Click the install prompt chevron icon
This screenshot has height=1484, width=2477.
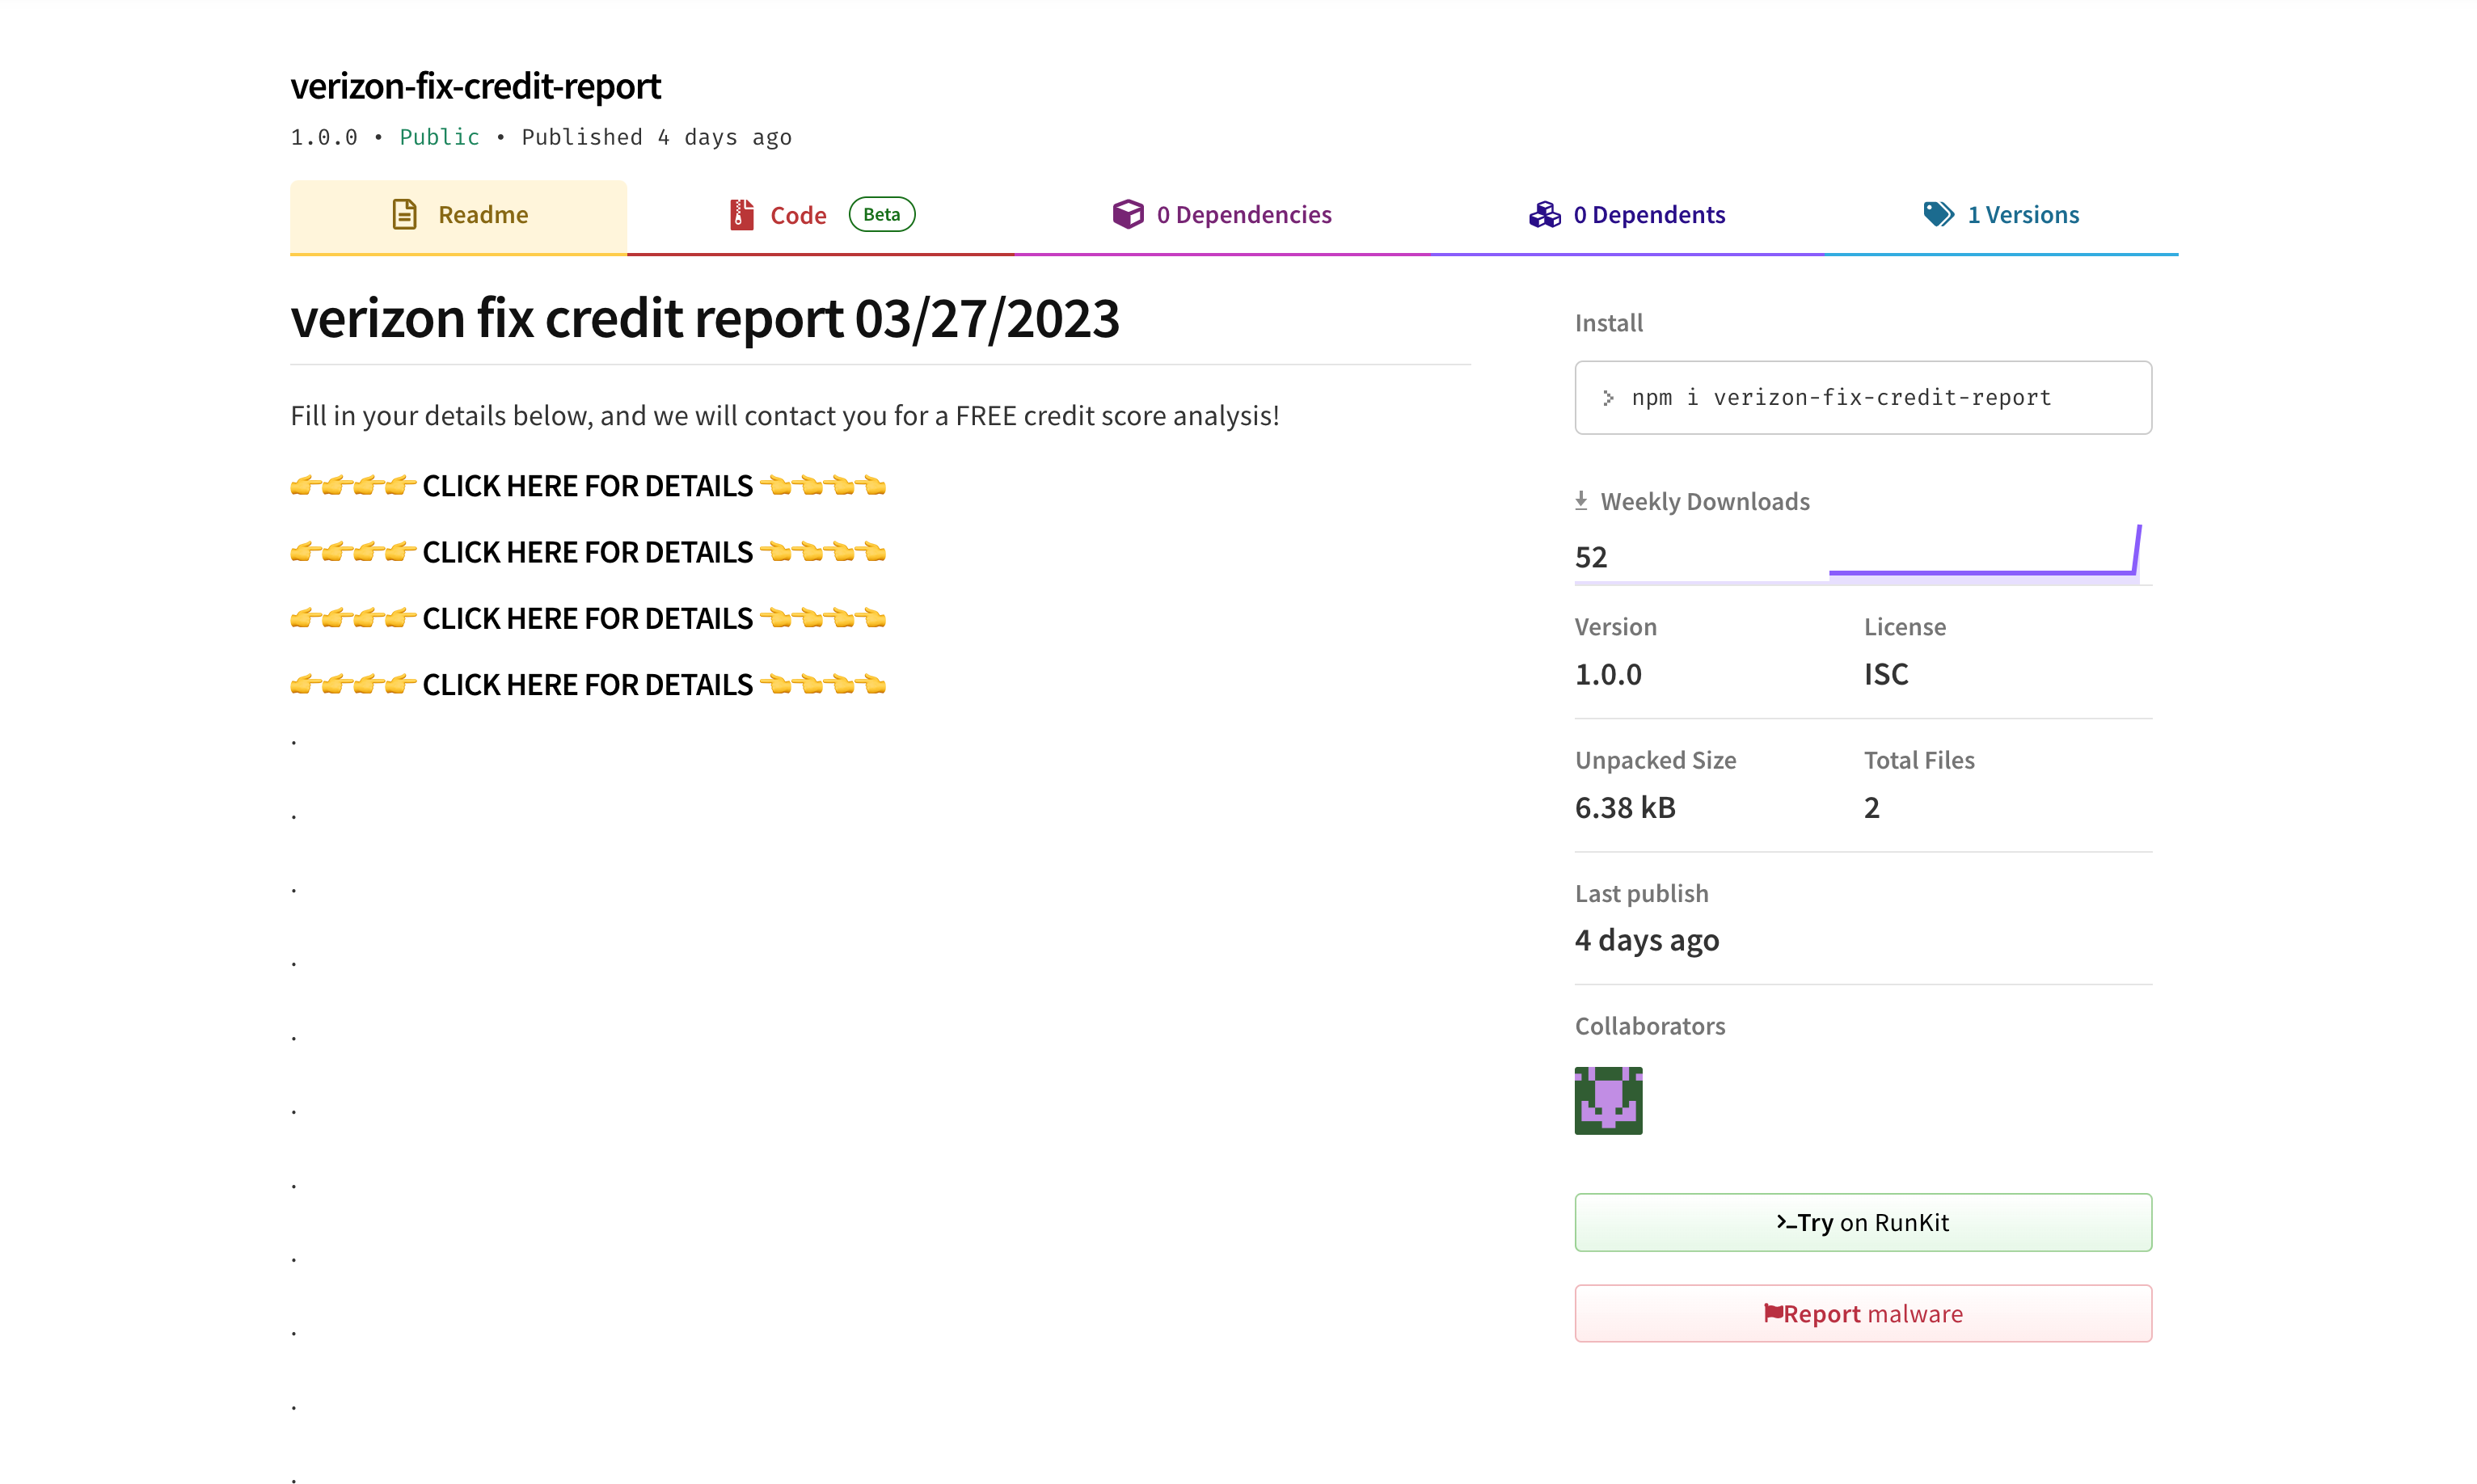1607,398
